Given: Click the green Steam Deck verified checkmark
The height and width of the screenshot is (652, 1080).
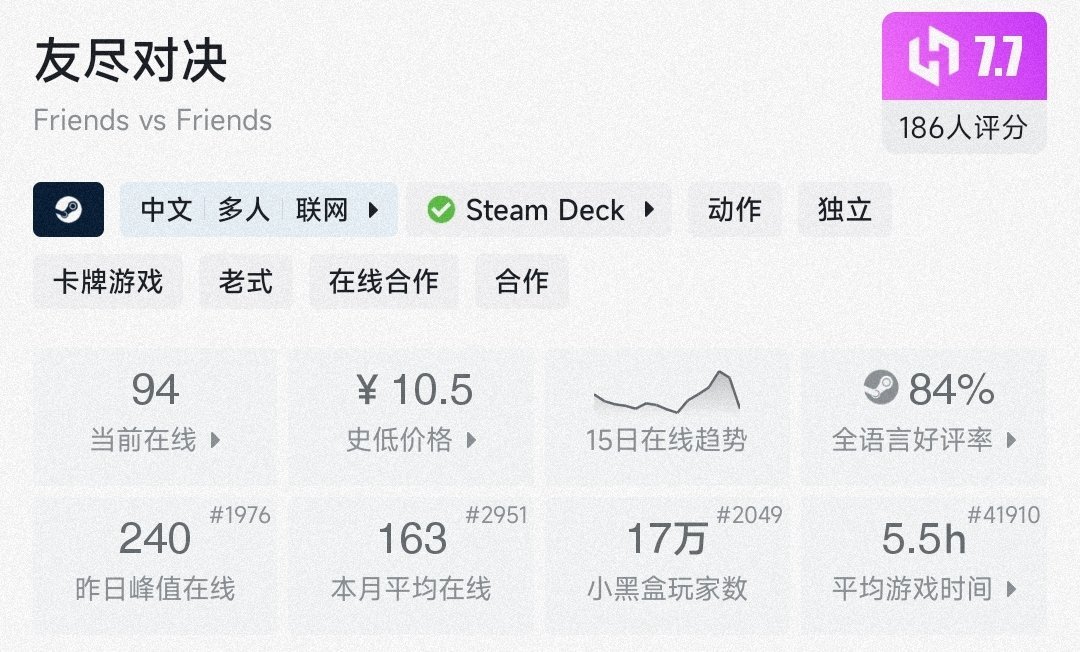Looking at the screenshot, I should tap(440, 210).
